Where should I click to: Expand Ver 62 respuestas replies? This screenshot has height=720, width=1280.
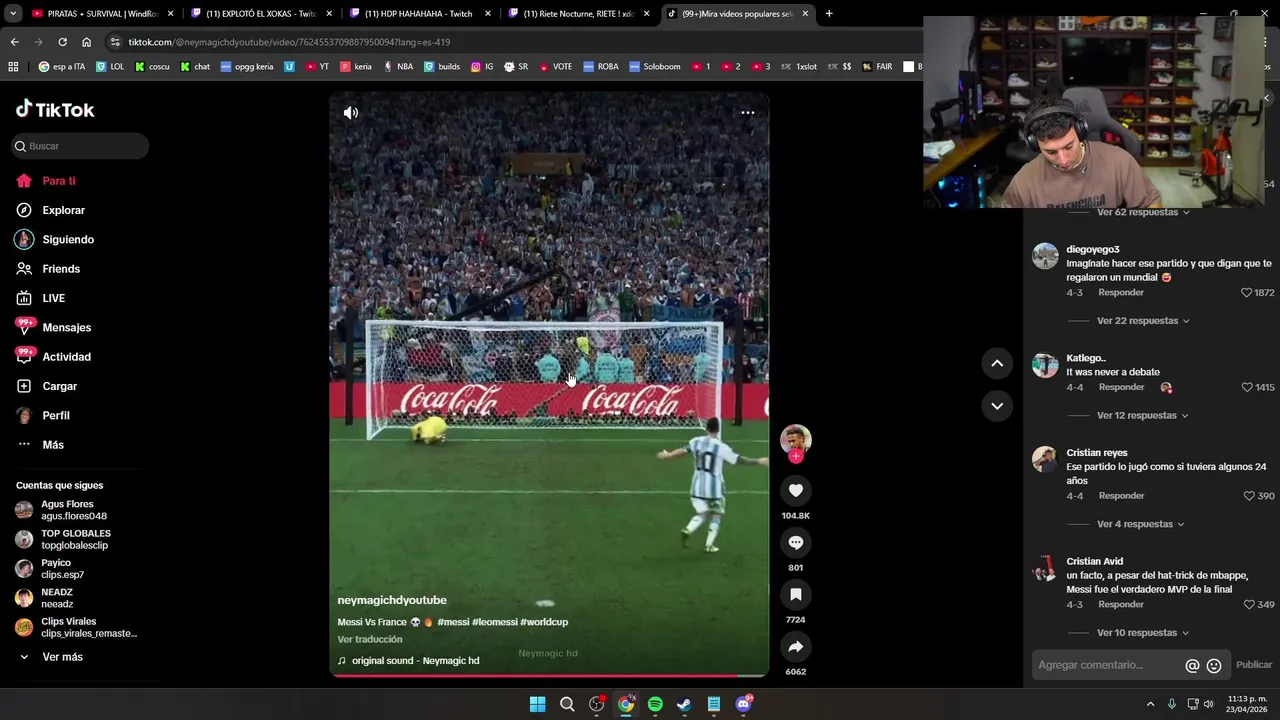point(1143,212)
